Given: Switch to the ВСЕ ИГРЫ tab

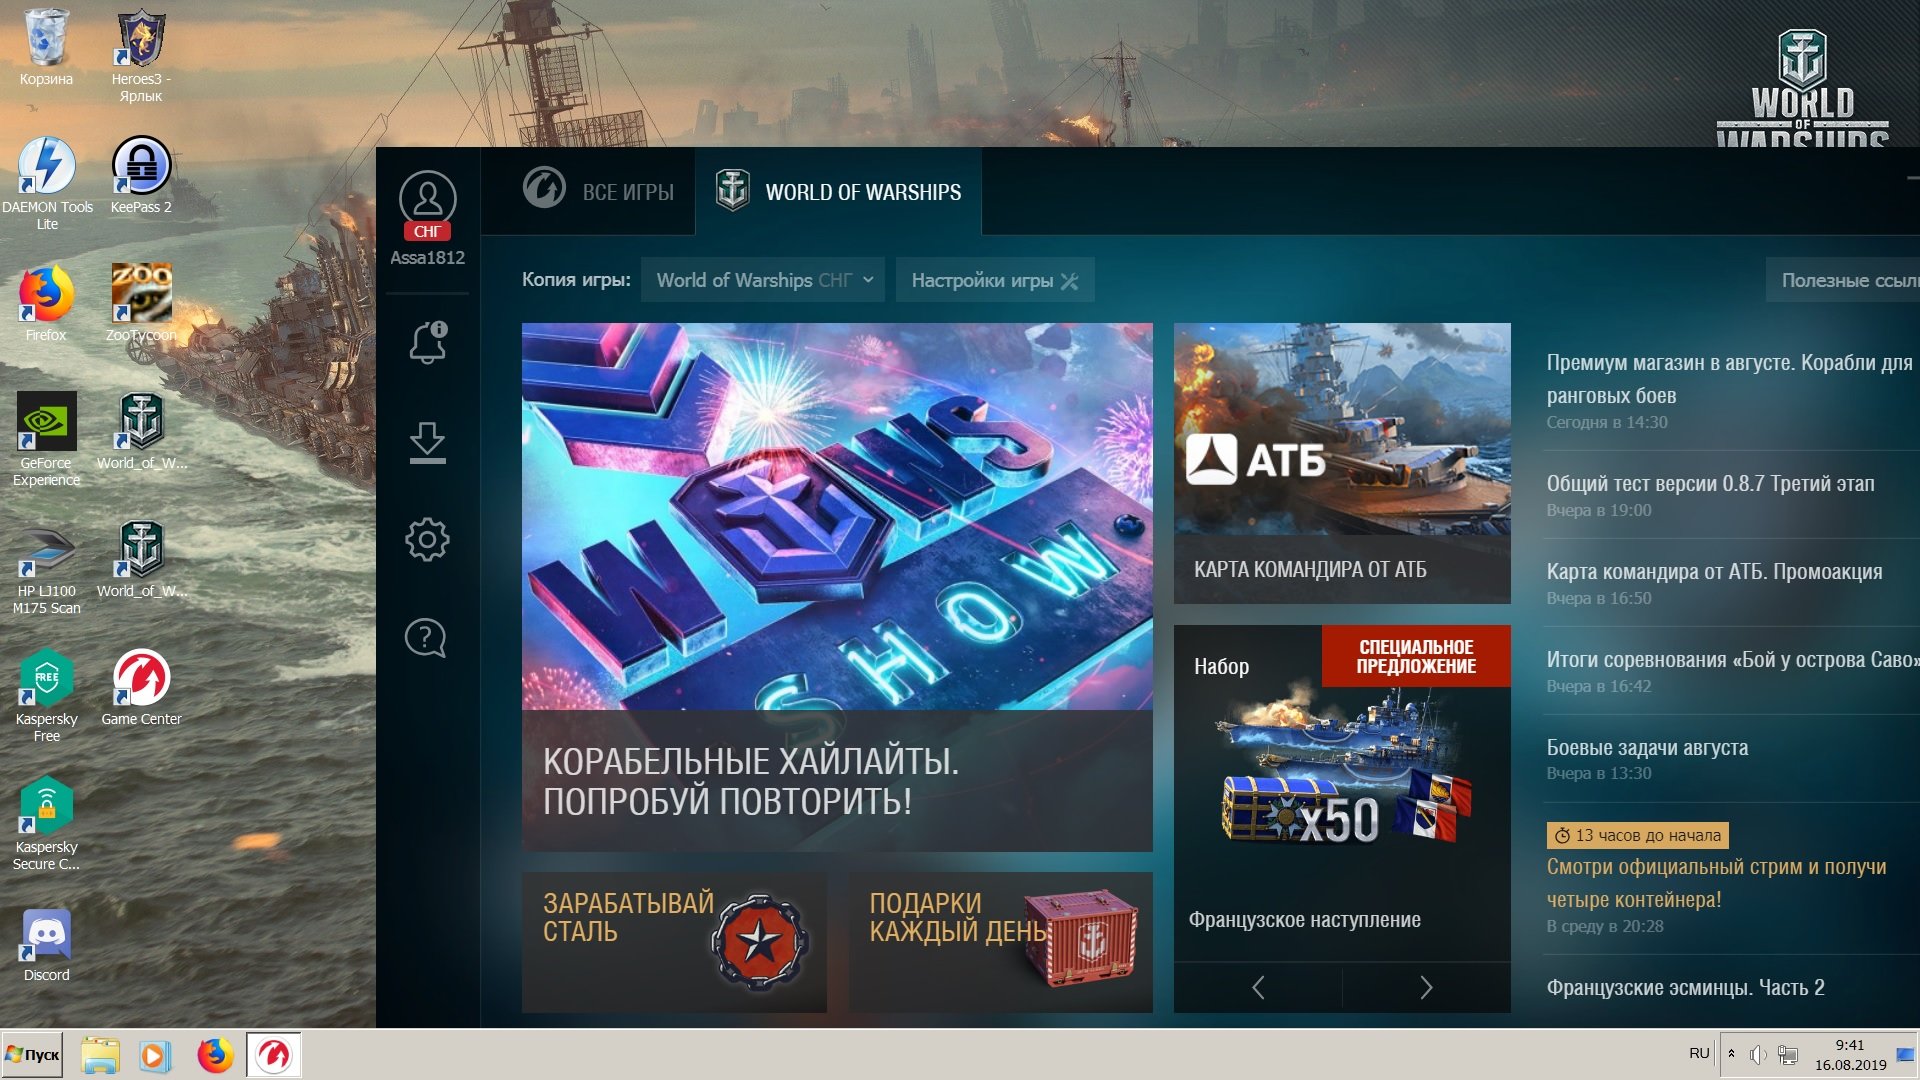Looking at the screenshot, I should [598, 191].
